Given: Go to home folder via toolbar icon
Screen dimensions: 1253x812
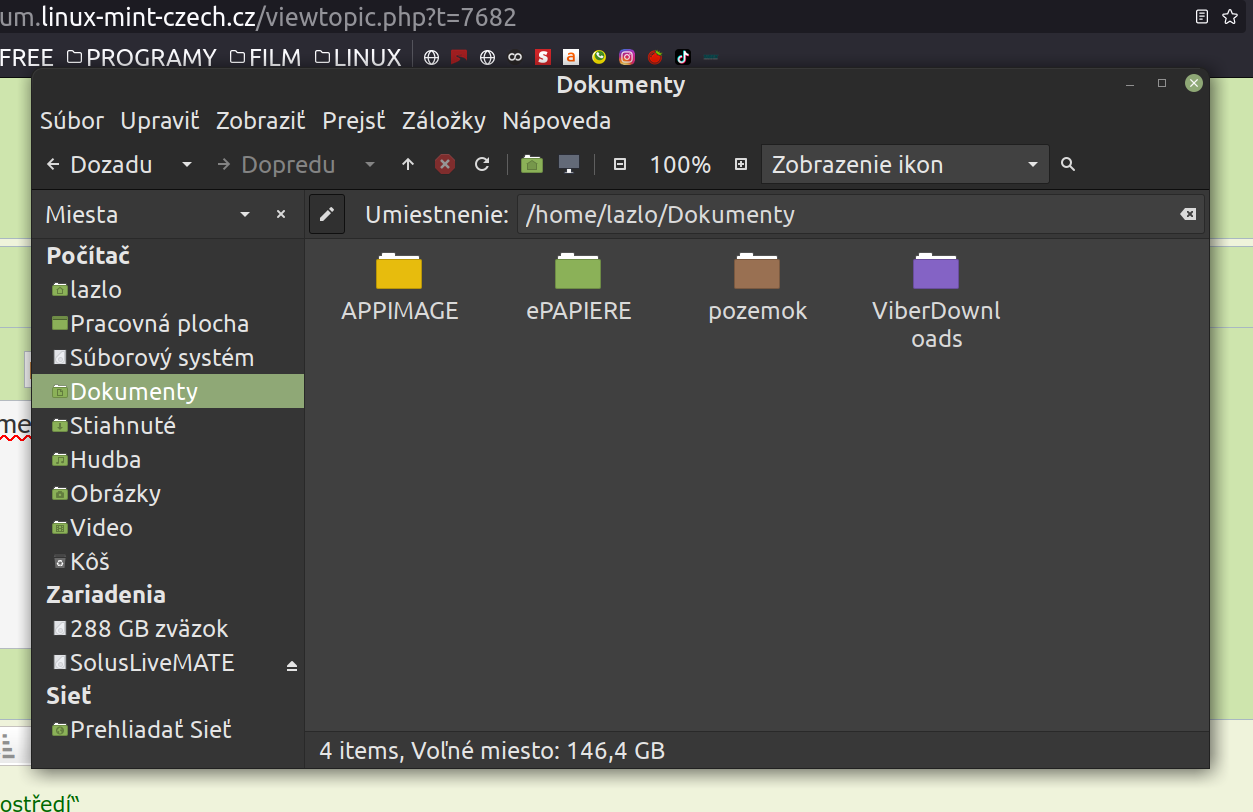Looking at the screenshot, I should point(532,165).
